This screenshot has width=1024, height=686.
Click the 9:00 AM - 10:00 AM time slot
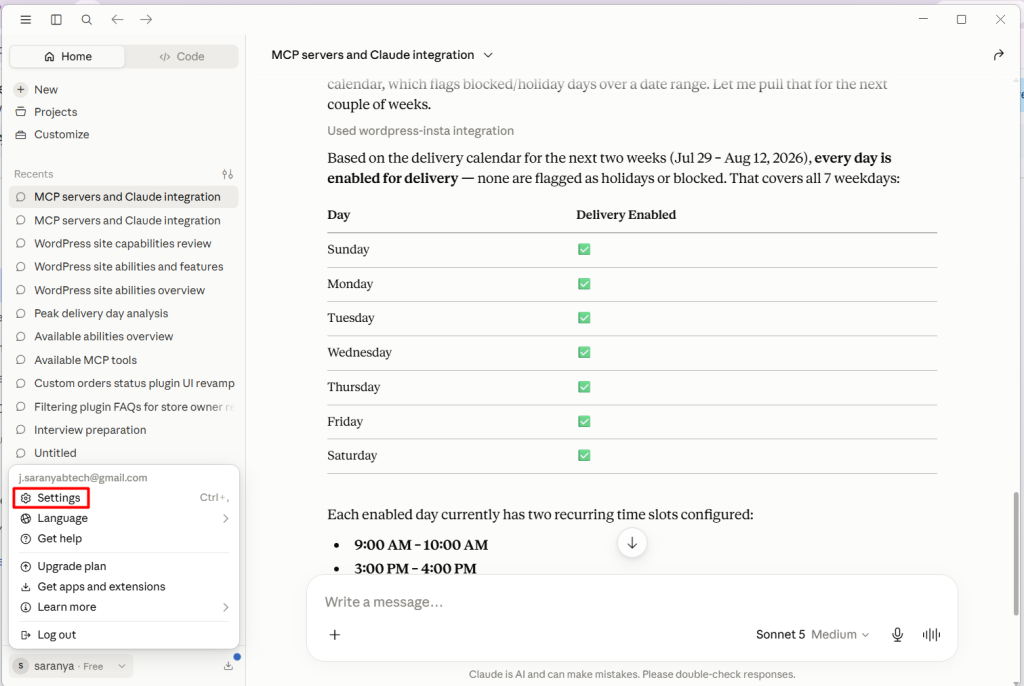point(421,545)
